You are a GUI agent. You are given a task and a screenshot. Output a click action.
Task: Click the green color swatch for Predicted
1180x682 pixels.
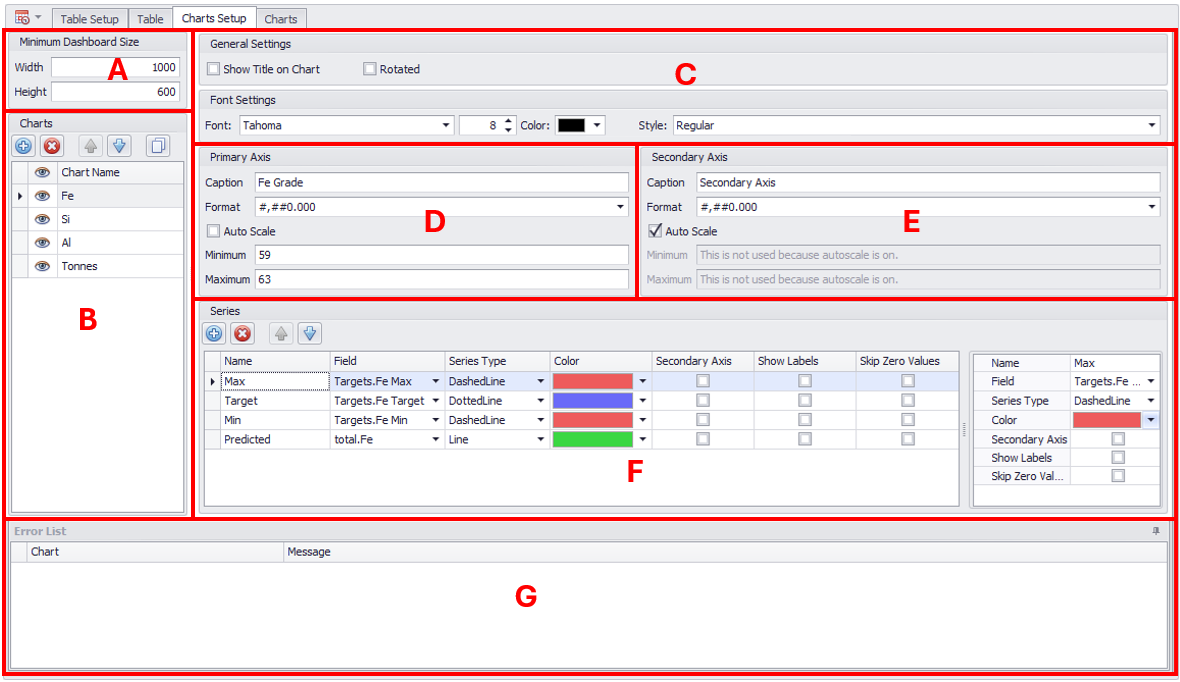[x=592, y=439]
